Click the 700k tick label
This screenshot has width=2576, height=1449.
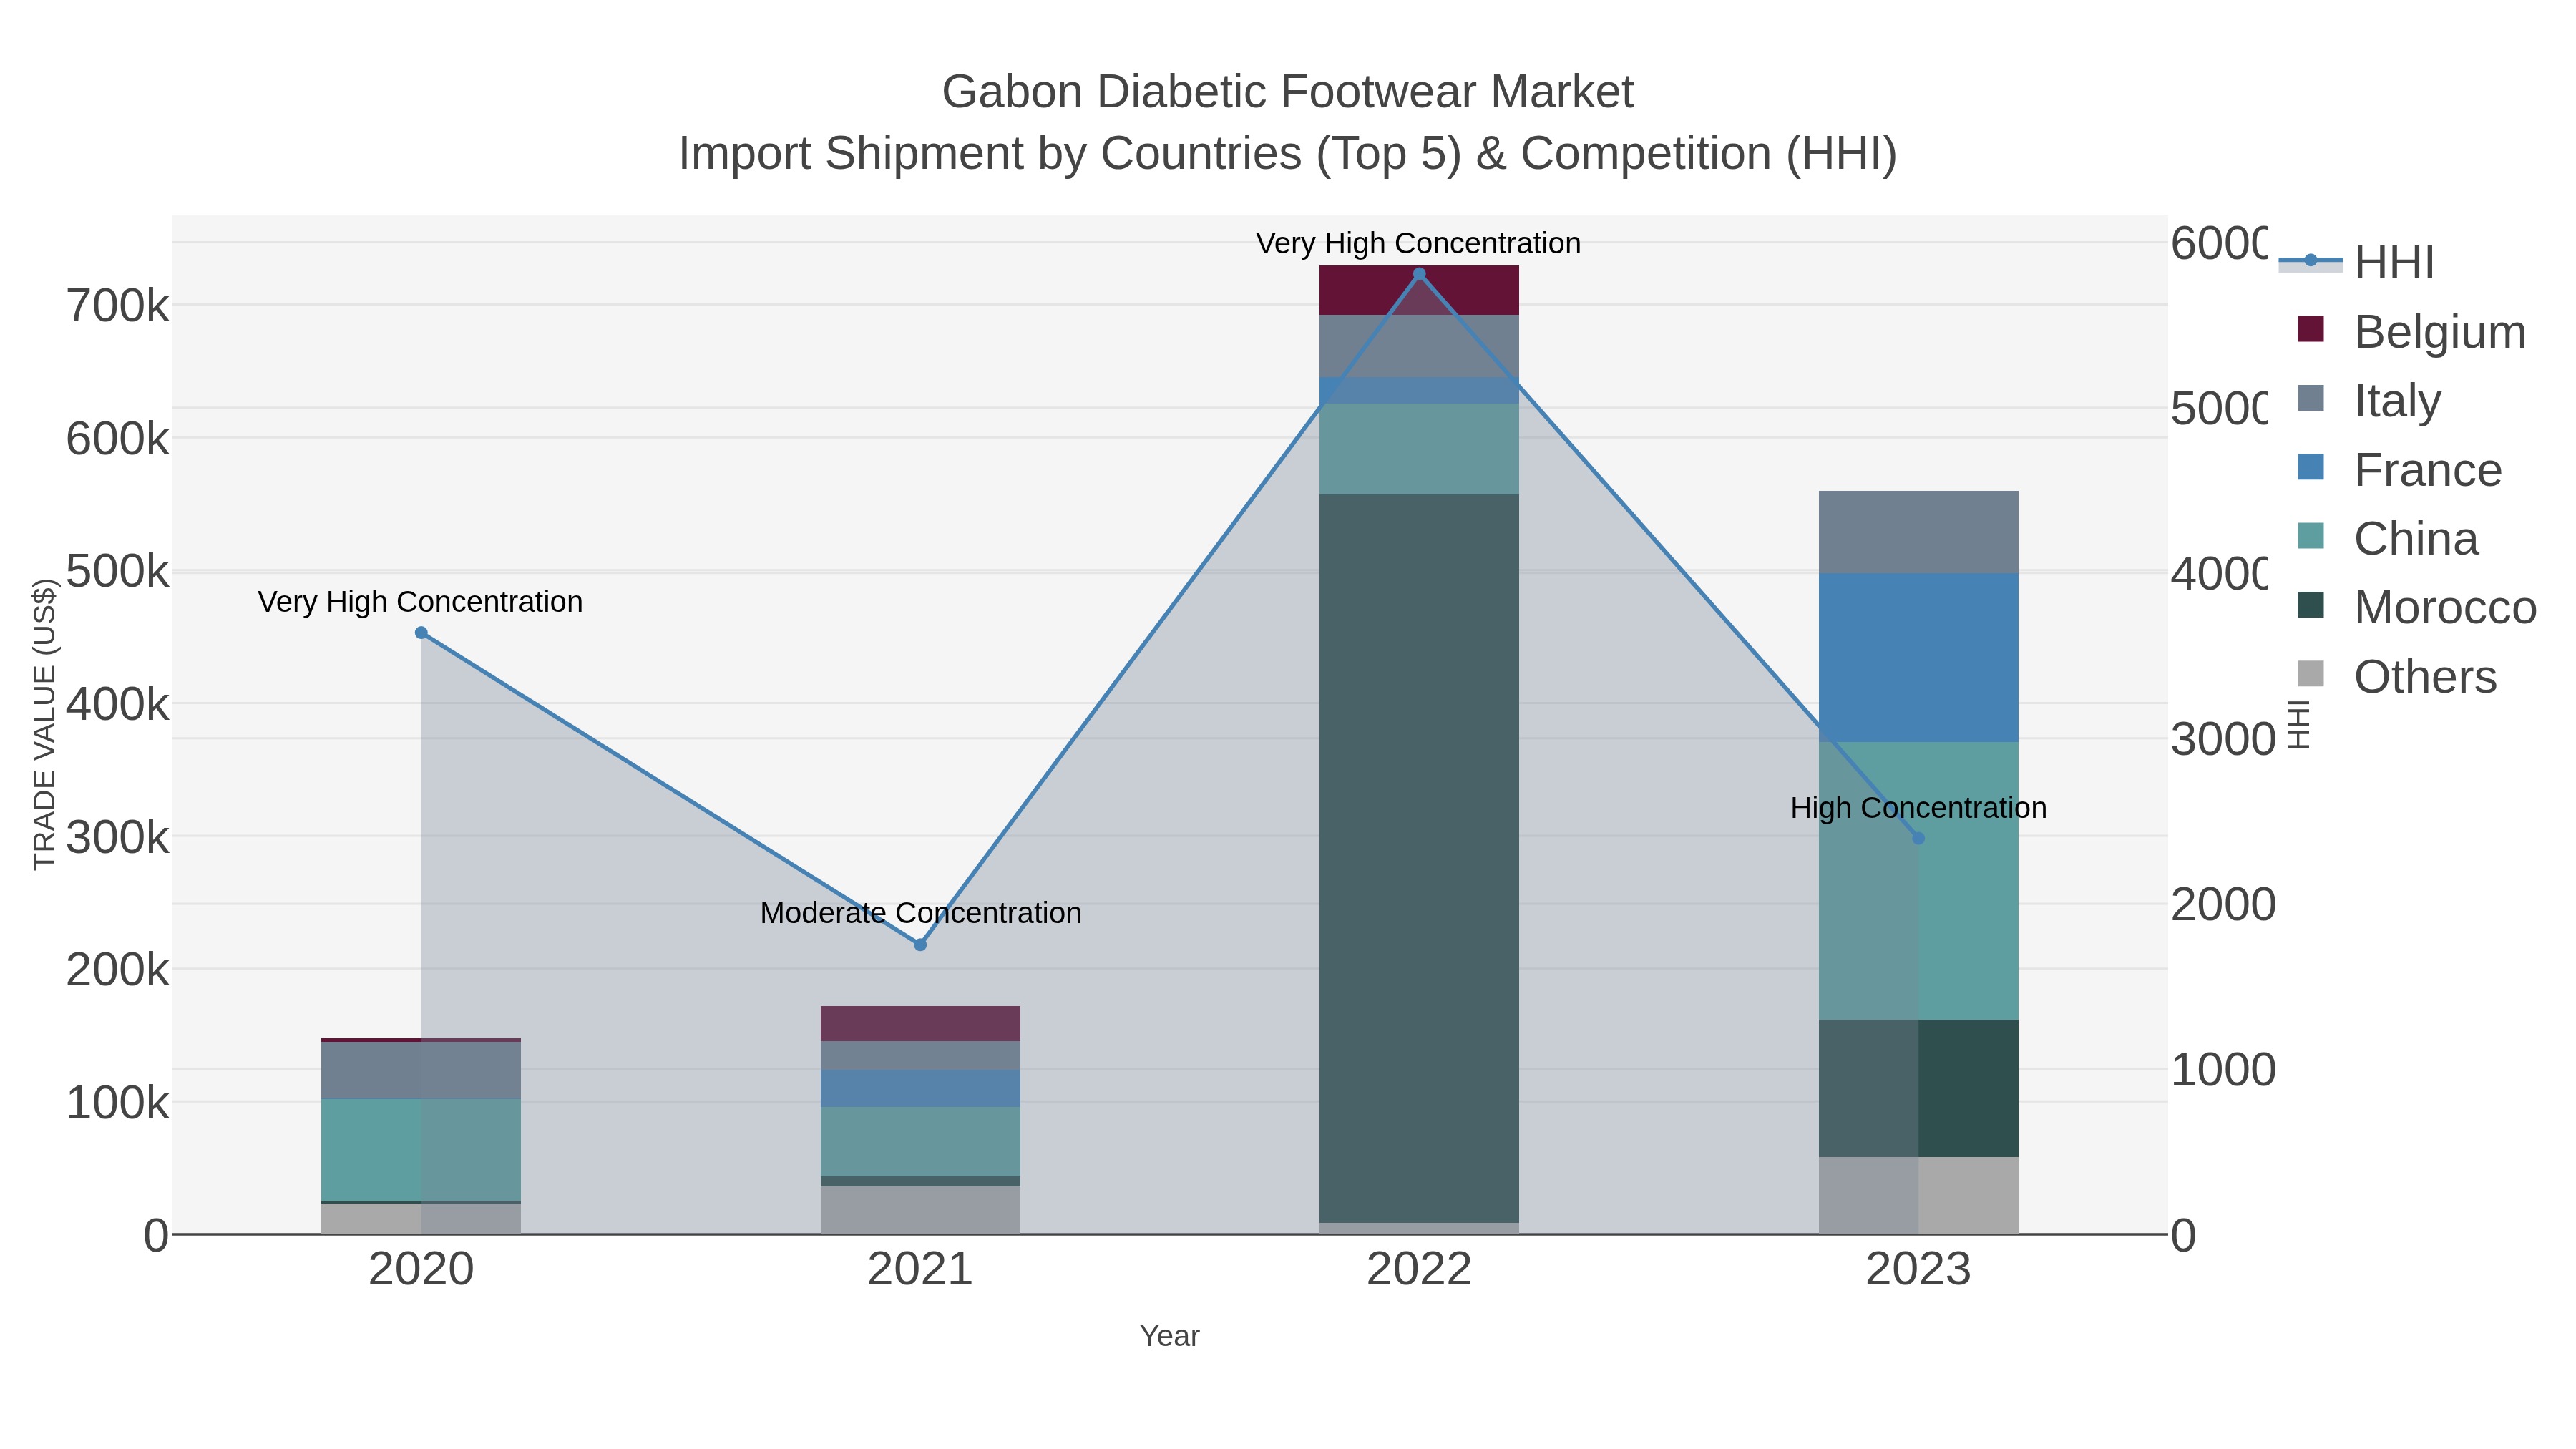(118, 306)
